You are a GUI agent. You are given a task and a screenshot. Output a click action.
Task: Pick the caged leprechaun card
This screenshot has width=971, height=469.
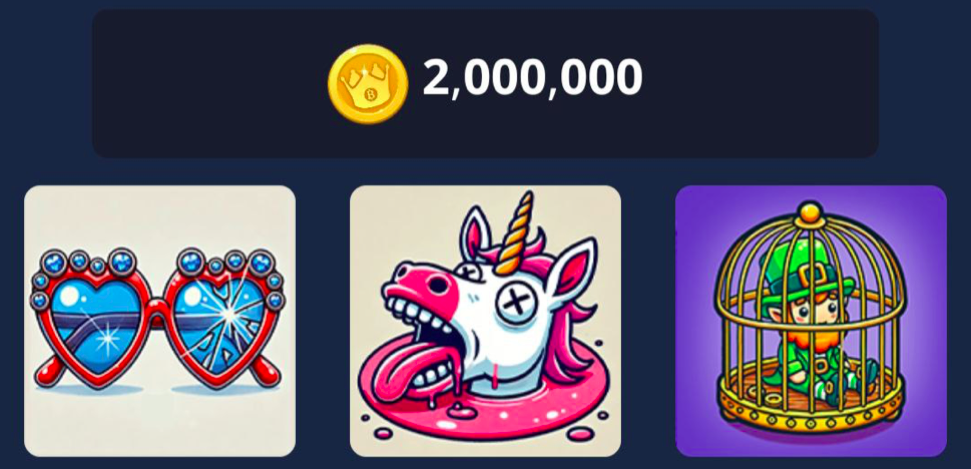tap(811, 321)
